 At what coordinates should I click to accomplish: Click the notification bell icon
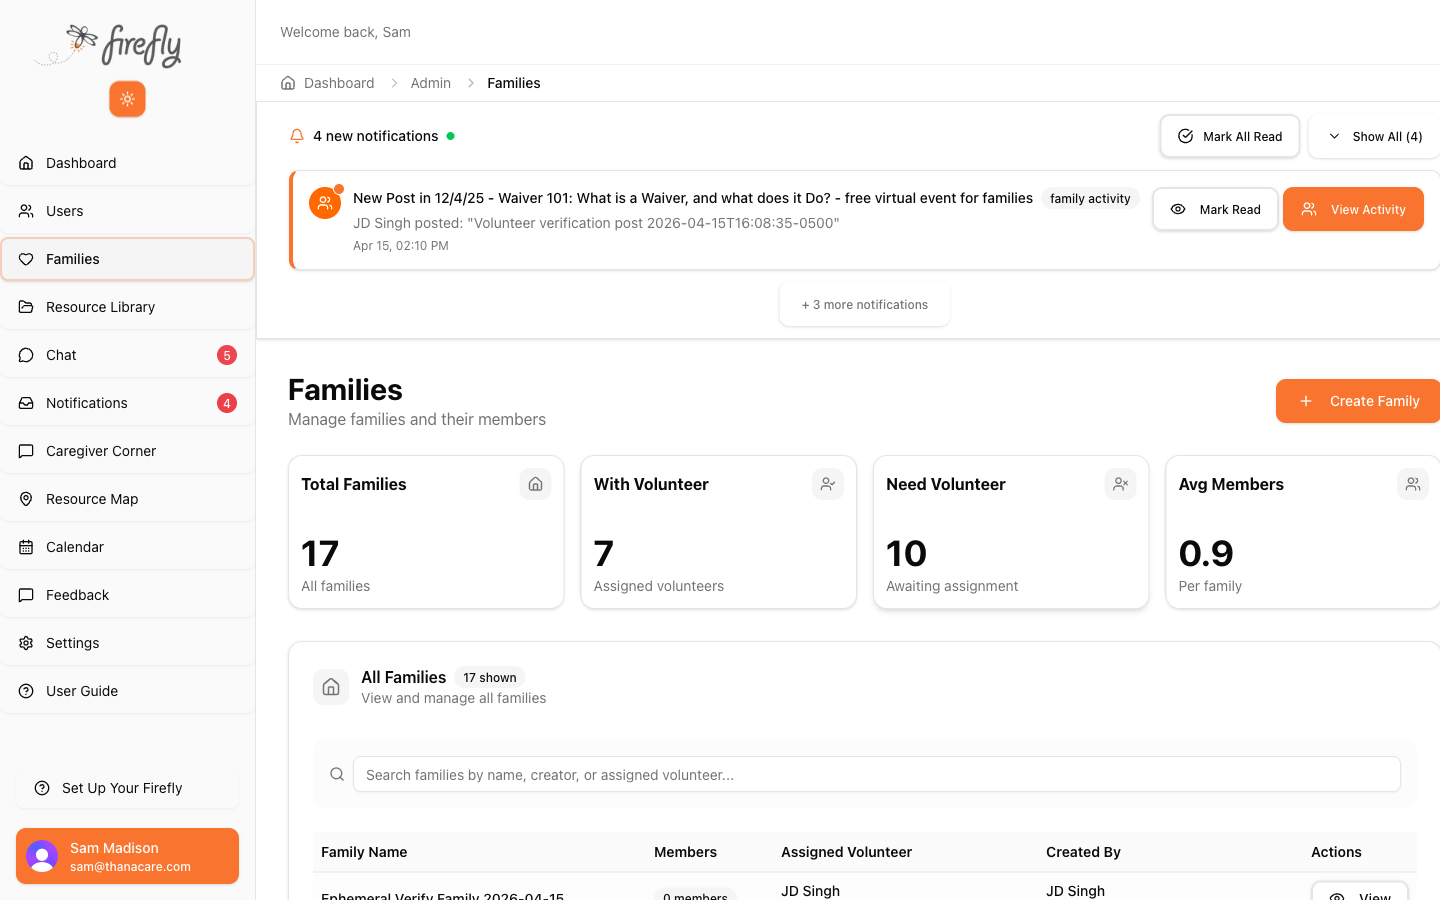point(296,136)
